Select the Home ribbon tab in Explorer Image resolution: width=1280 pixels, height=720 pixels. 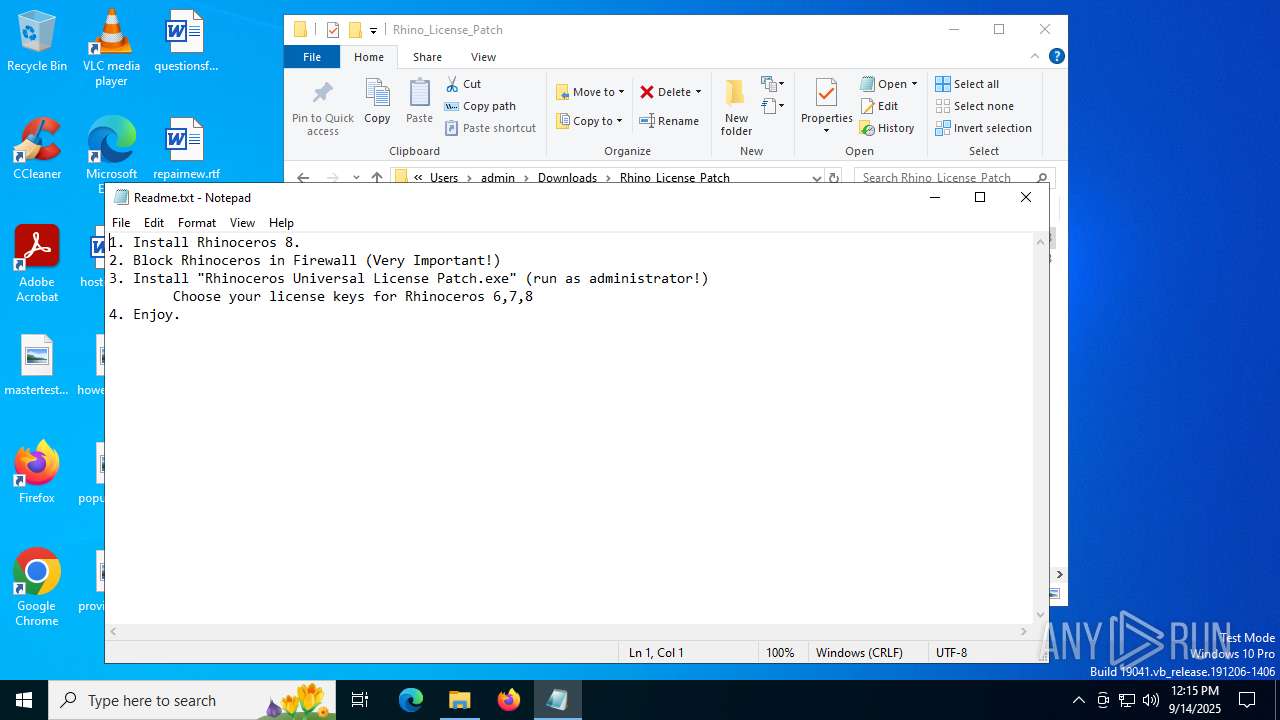tap(368, 57)
